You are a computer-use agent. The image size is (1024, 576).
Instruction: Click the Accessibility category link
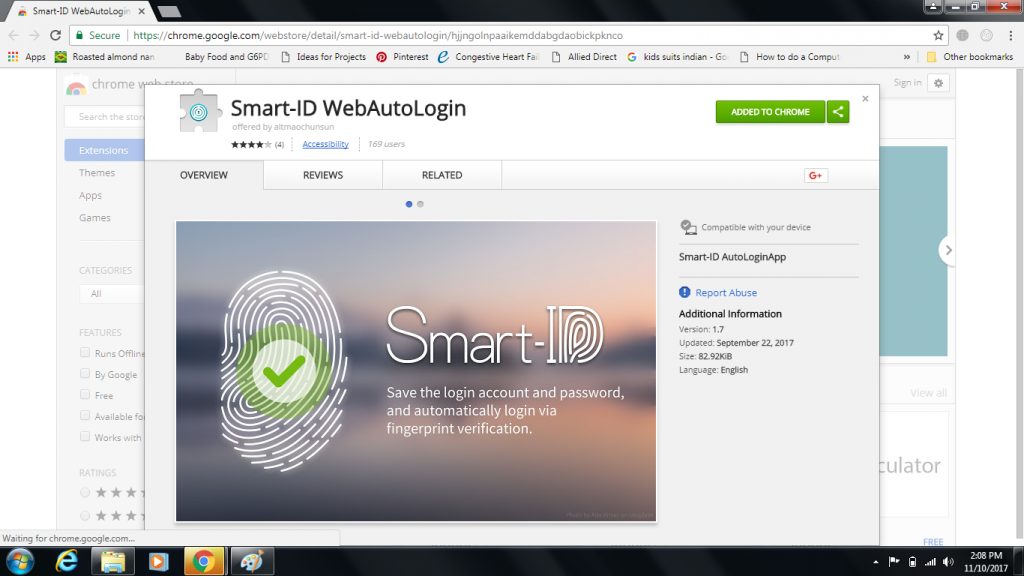click(325, 144)
